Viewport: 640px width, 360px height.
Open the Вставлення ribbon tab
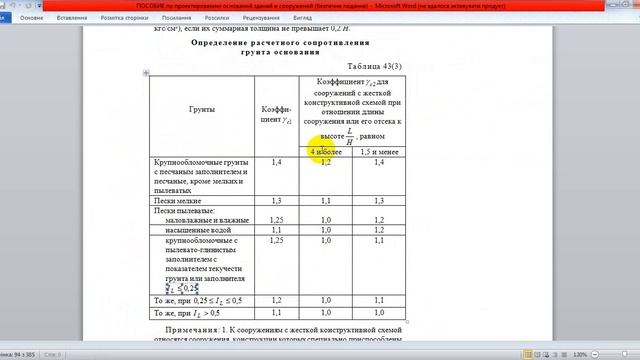(x=72, y=18)
